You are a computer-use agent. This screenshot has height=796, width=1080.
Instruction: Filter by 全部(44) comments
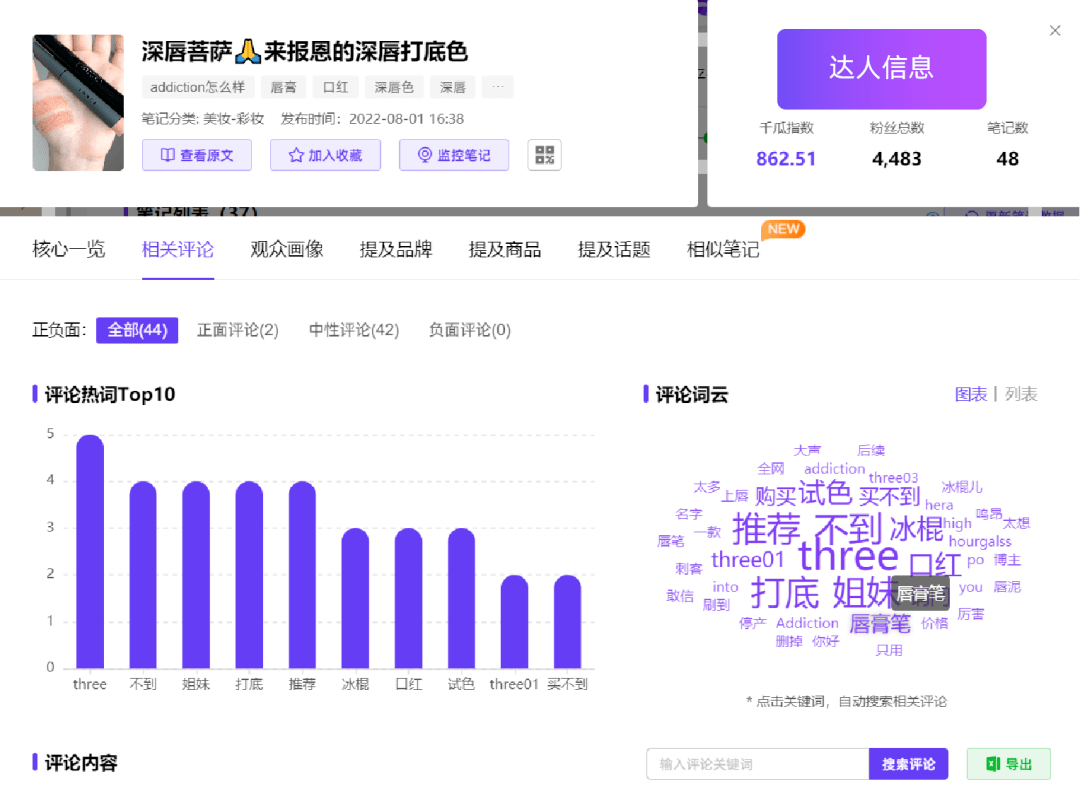(x=137, y=330)
